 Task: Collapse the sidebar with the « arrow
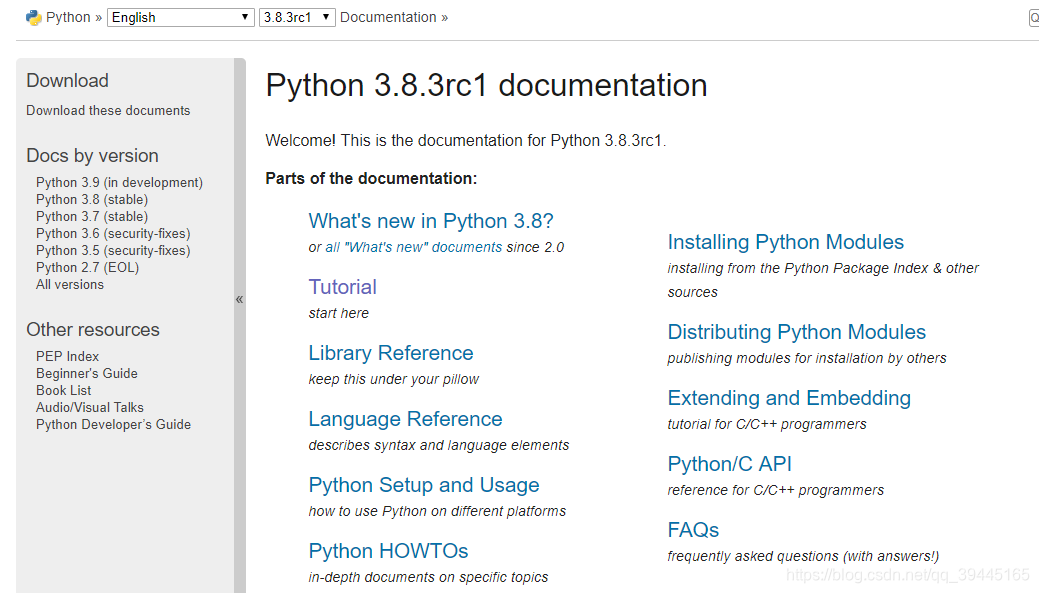coord(239,299)
